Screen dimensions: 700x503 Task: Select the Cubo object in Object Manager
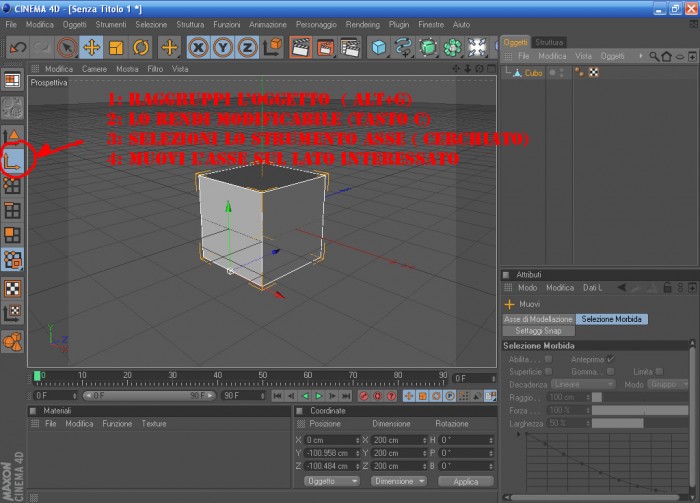click(533, 73)
